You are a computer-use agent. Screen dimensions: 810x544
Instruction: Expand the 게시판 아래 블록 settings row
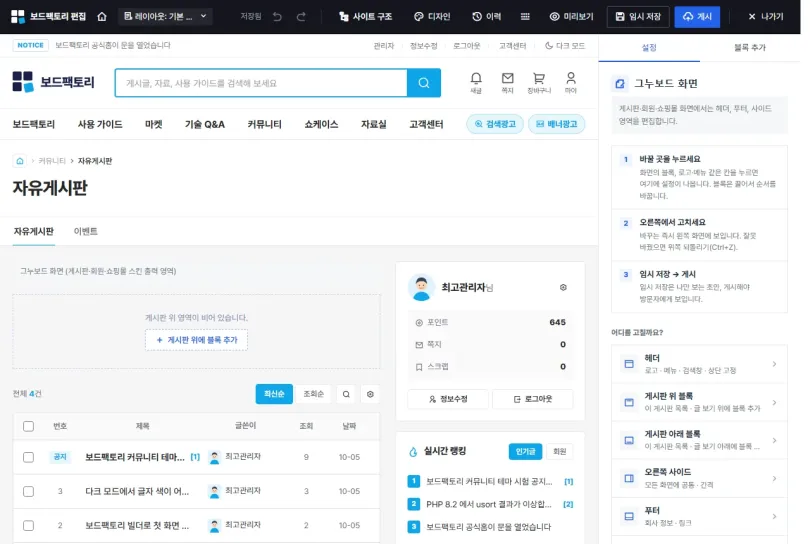[699, 440]
